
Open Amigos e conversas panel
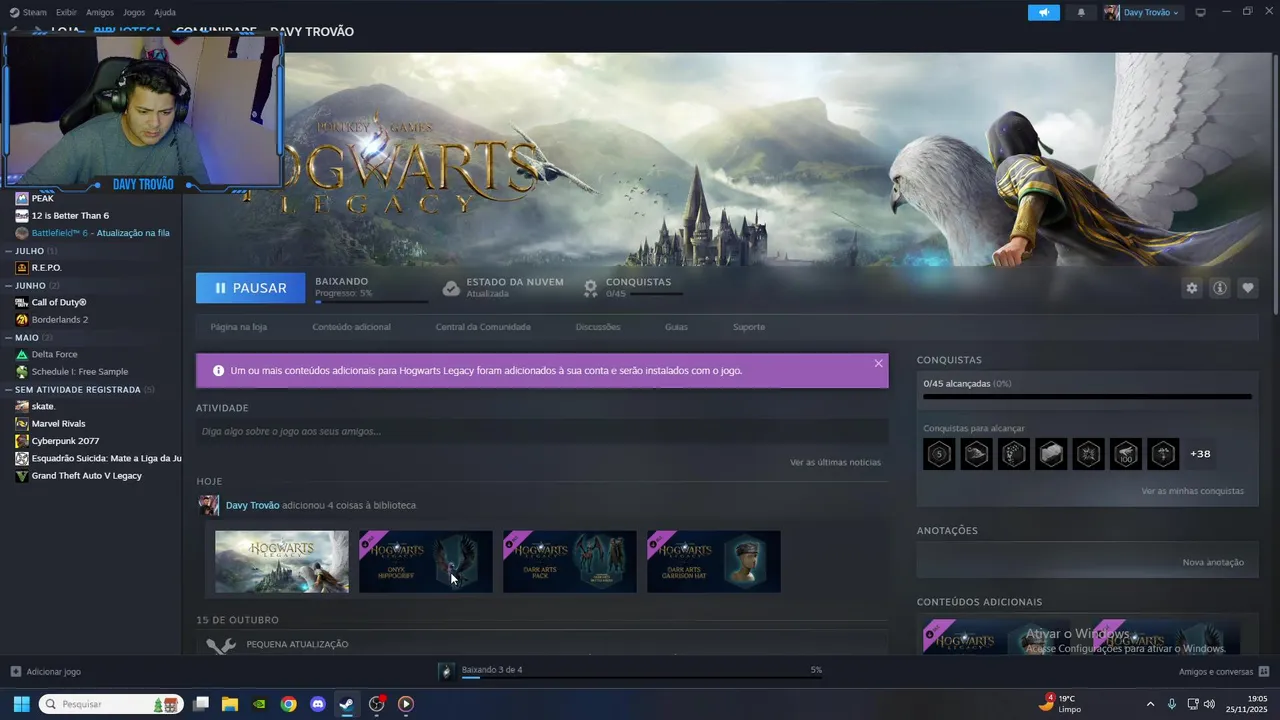(x=1224, y=672)
